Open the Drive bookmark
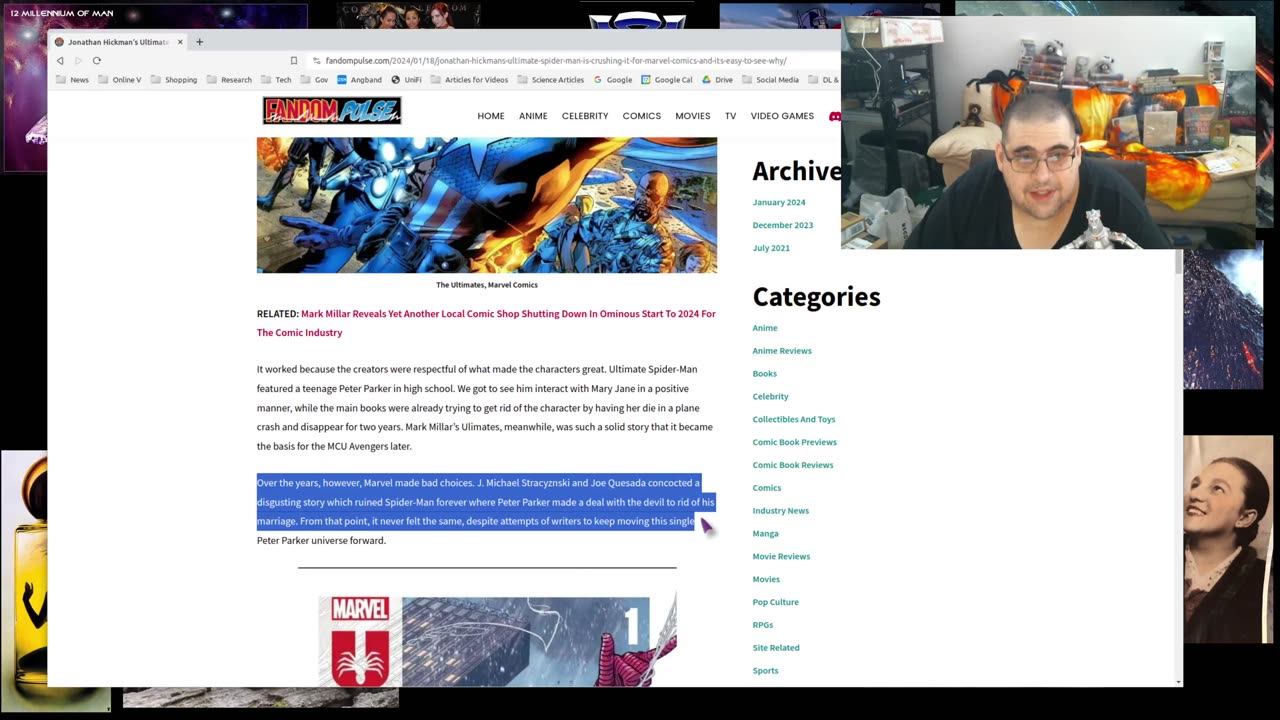This screenshot has width=1280, height=720. 717,80
